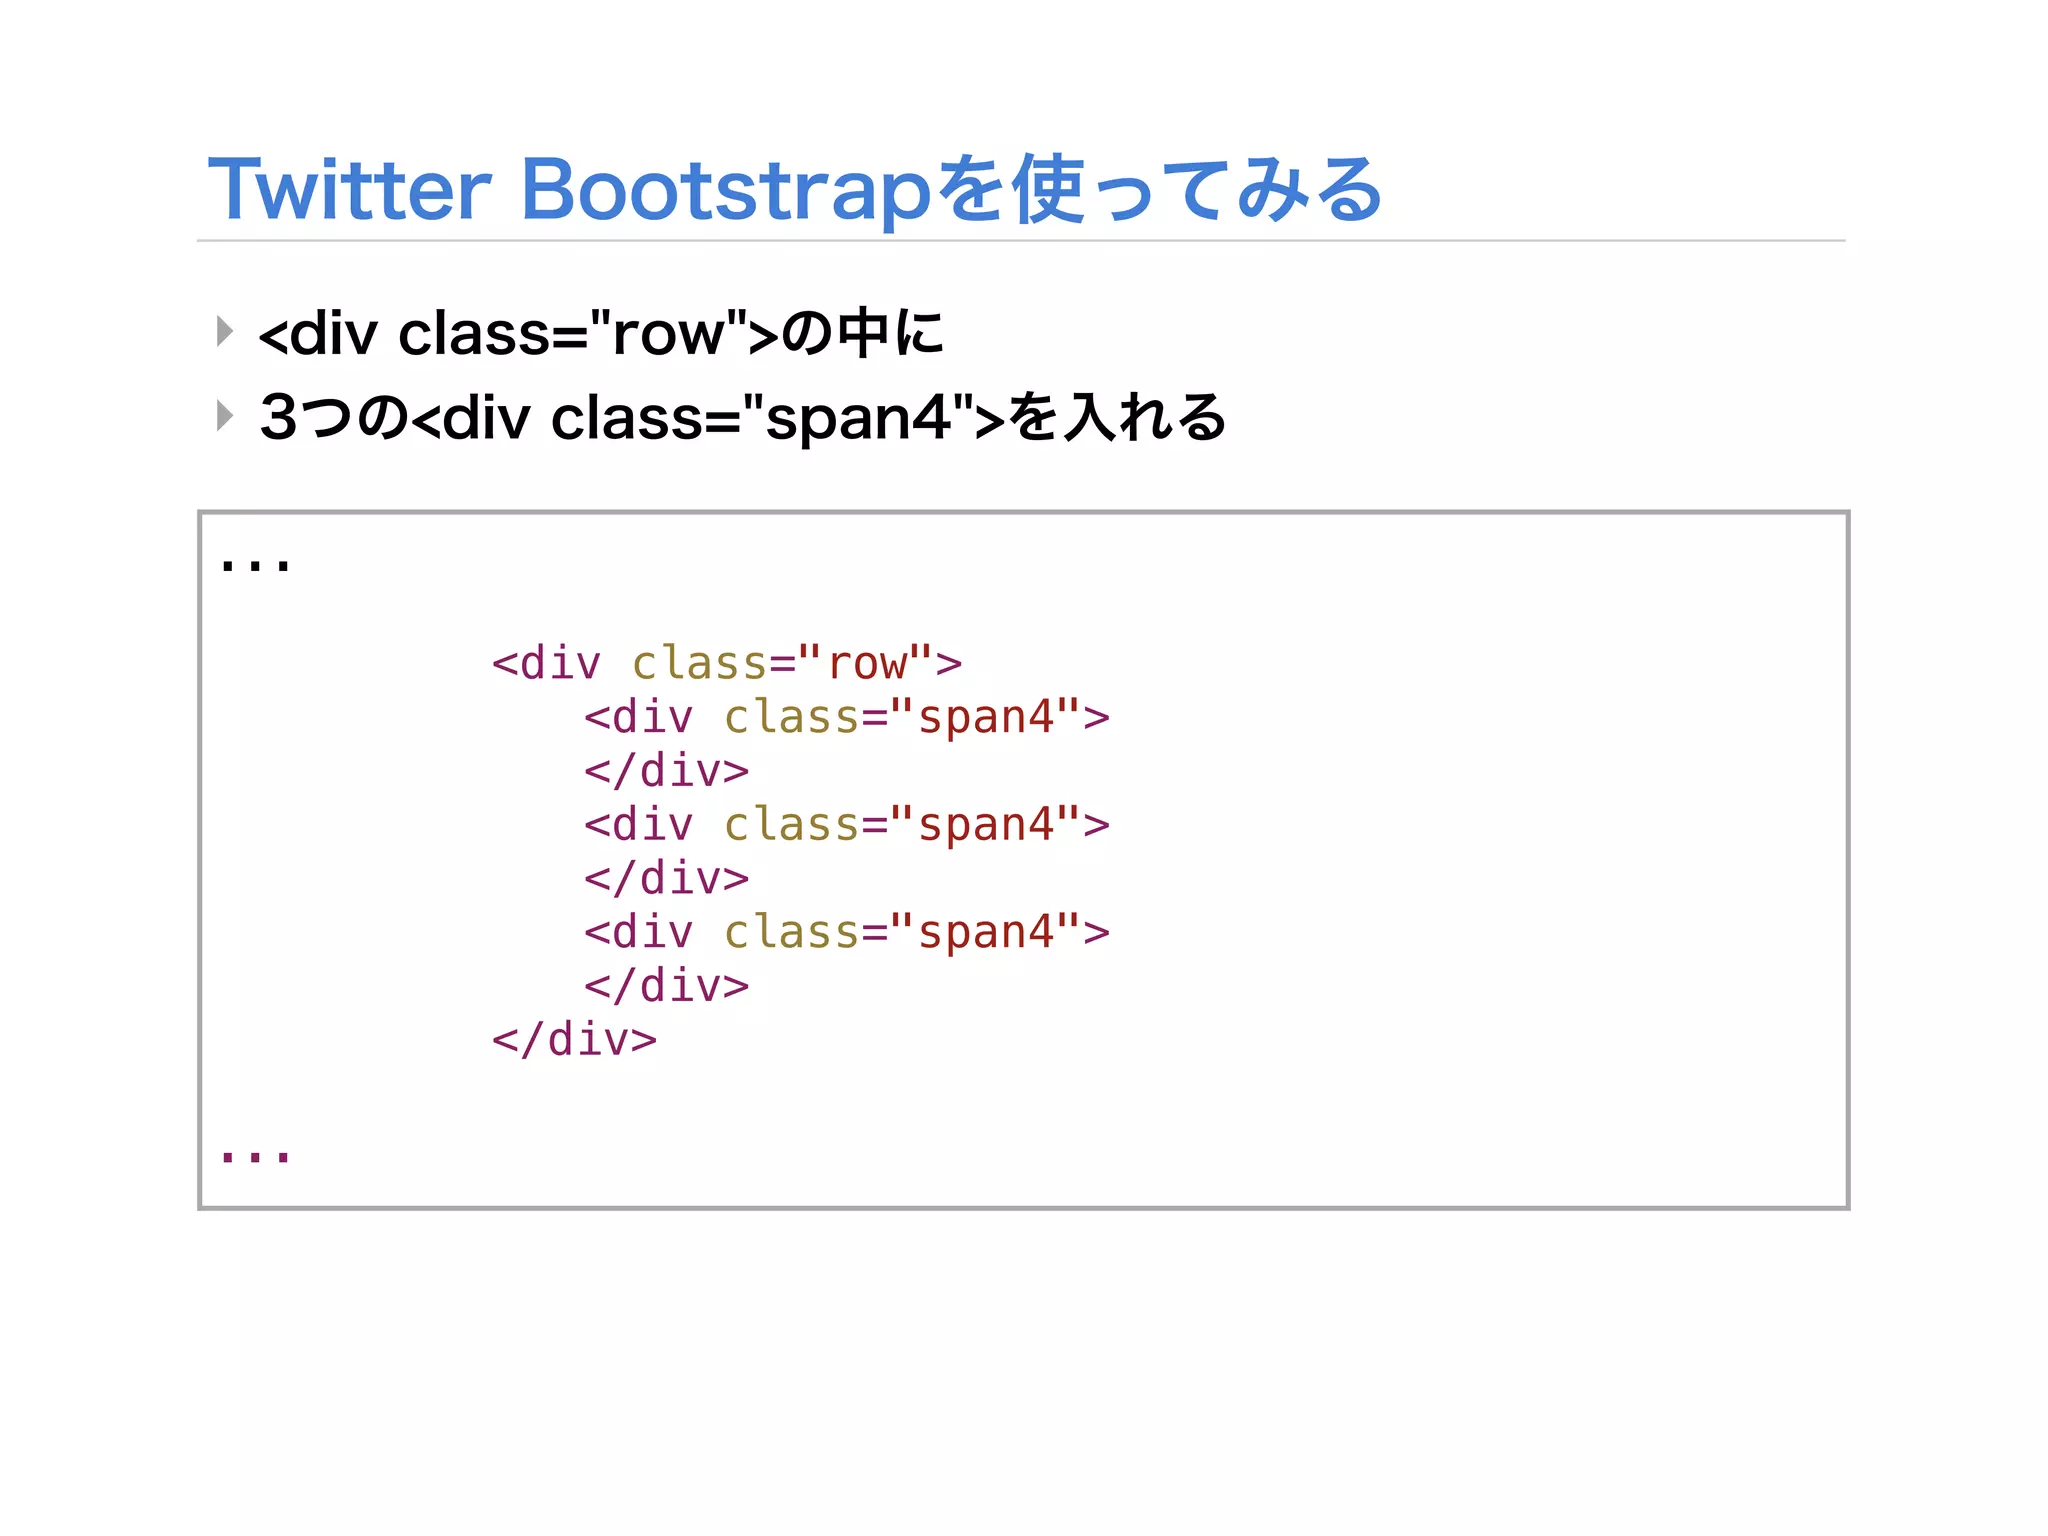Click the outermost closing div tag
Screen dimensions: 2048x1536
[574, 1040]
